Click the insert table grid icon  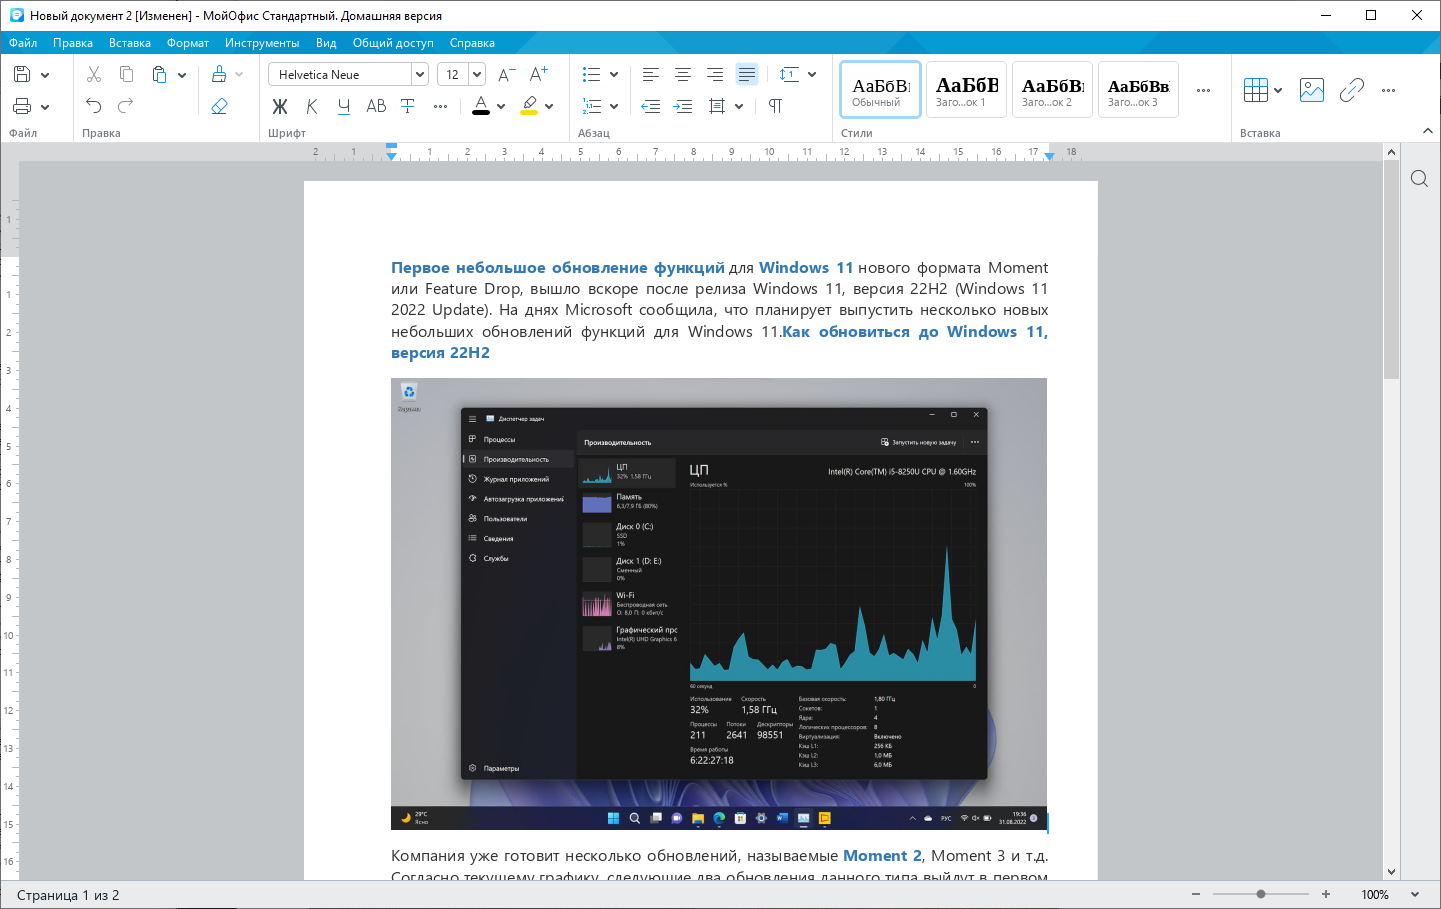(x=1256, y=90)
